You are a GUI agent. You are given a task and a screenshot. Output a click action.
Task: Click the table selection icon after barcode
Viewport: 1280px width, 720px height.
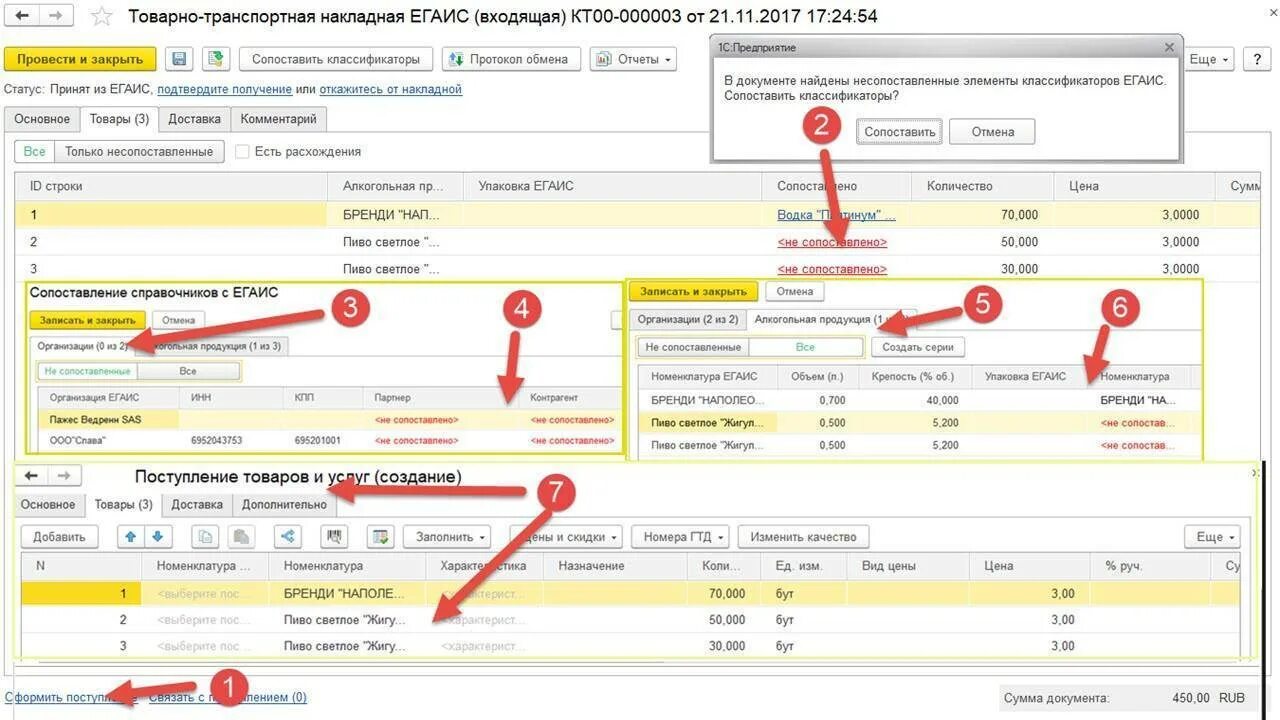(380, 537)
